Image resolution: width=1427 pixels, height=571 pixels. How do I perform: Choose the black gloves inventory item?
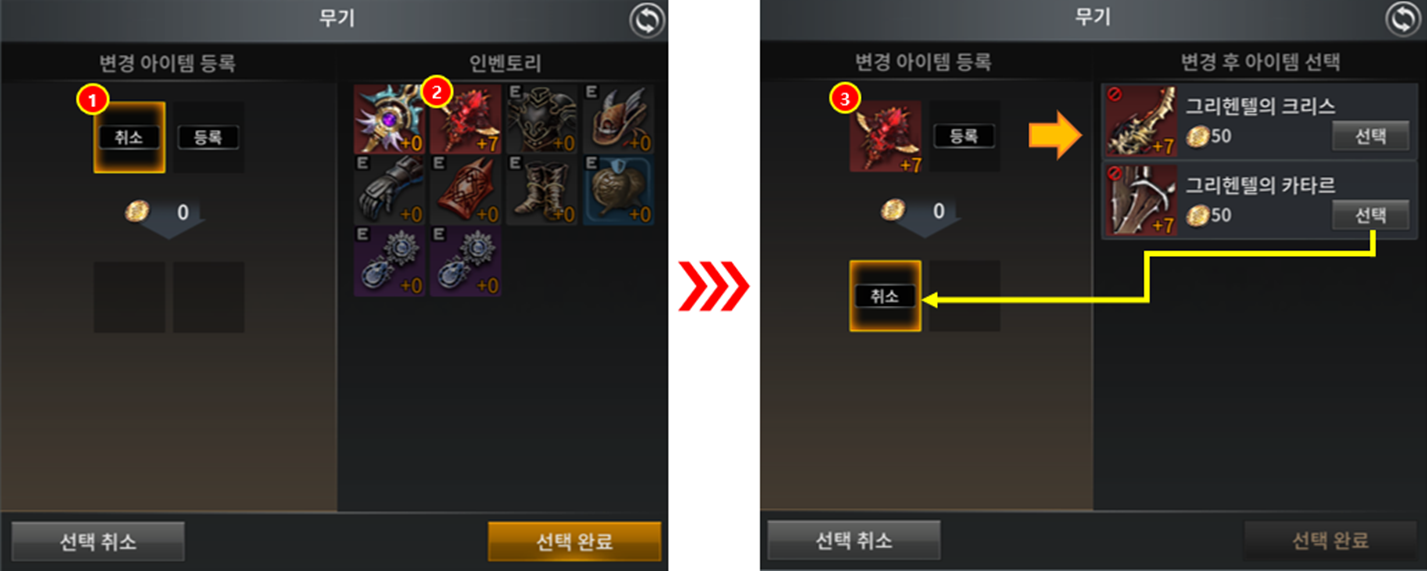pos(391,190)
